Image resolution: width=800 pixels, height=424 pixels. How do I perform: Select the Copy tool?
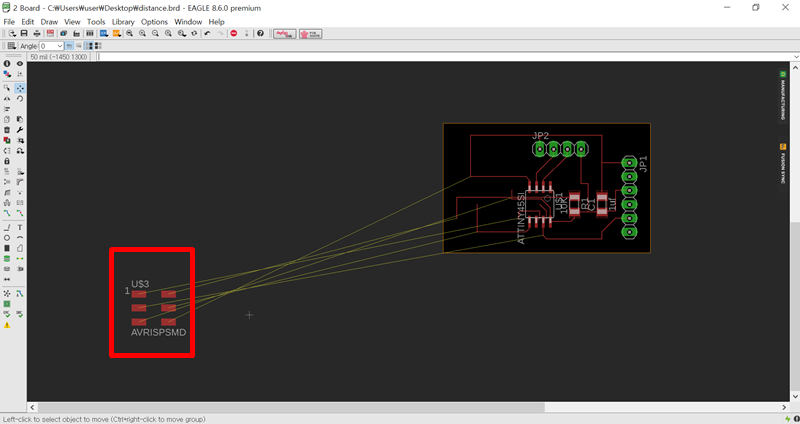click(x=7, y=119)
